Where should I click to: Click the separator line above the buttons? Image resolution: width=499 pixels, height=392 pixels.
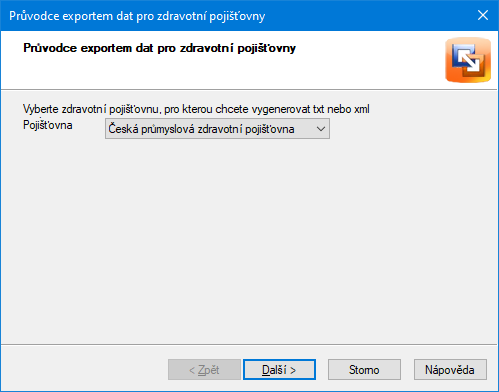[249, 344]
